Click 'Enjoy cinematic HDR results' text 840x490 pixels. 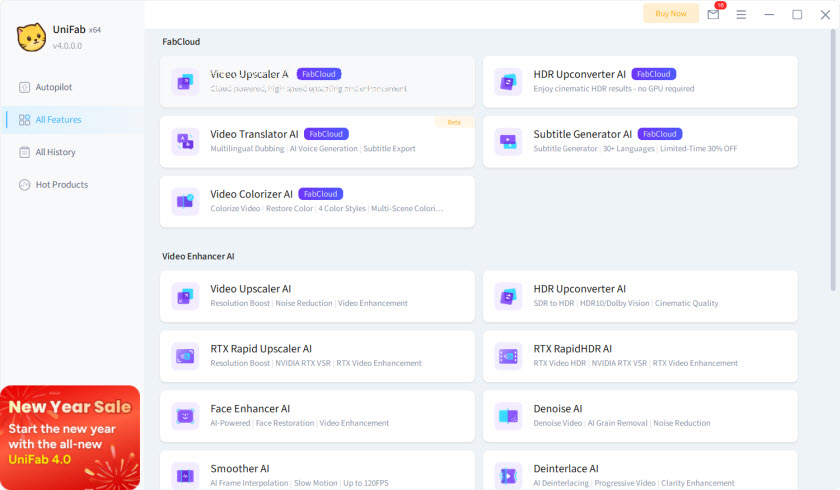582,88
